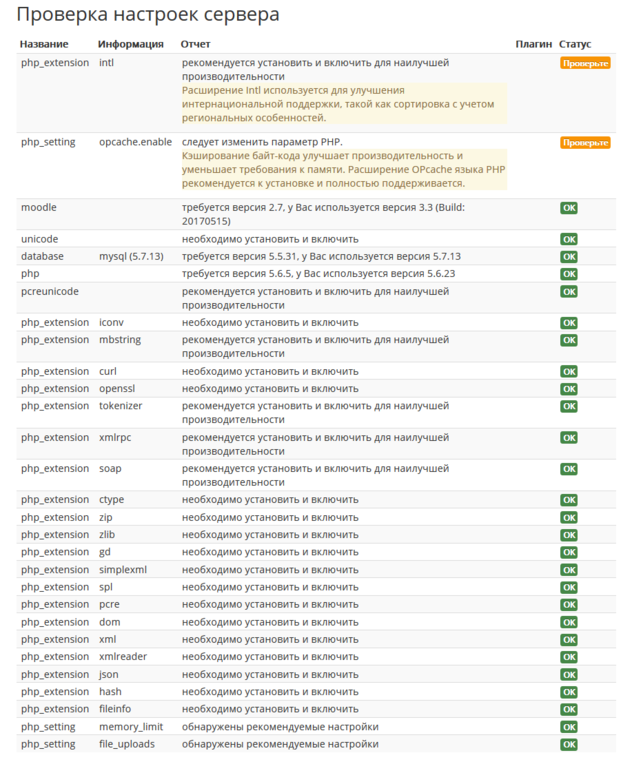This screenshot has width=632, height=764.
Task: Click the OK badge in unicode row
Action: click(569, 240)
